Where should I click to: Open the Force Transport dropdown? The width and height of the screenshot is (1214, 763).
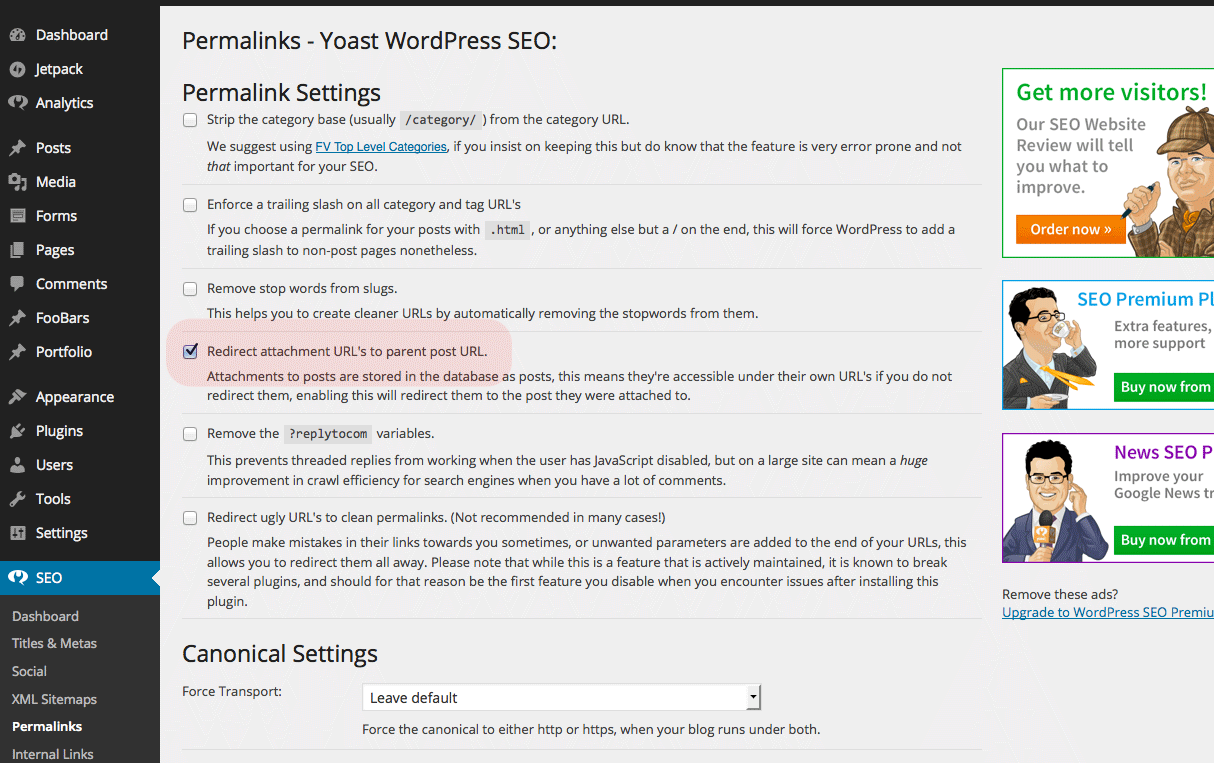(562, 697)
